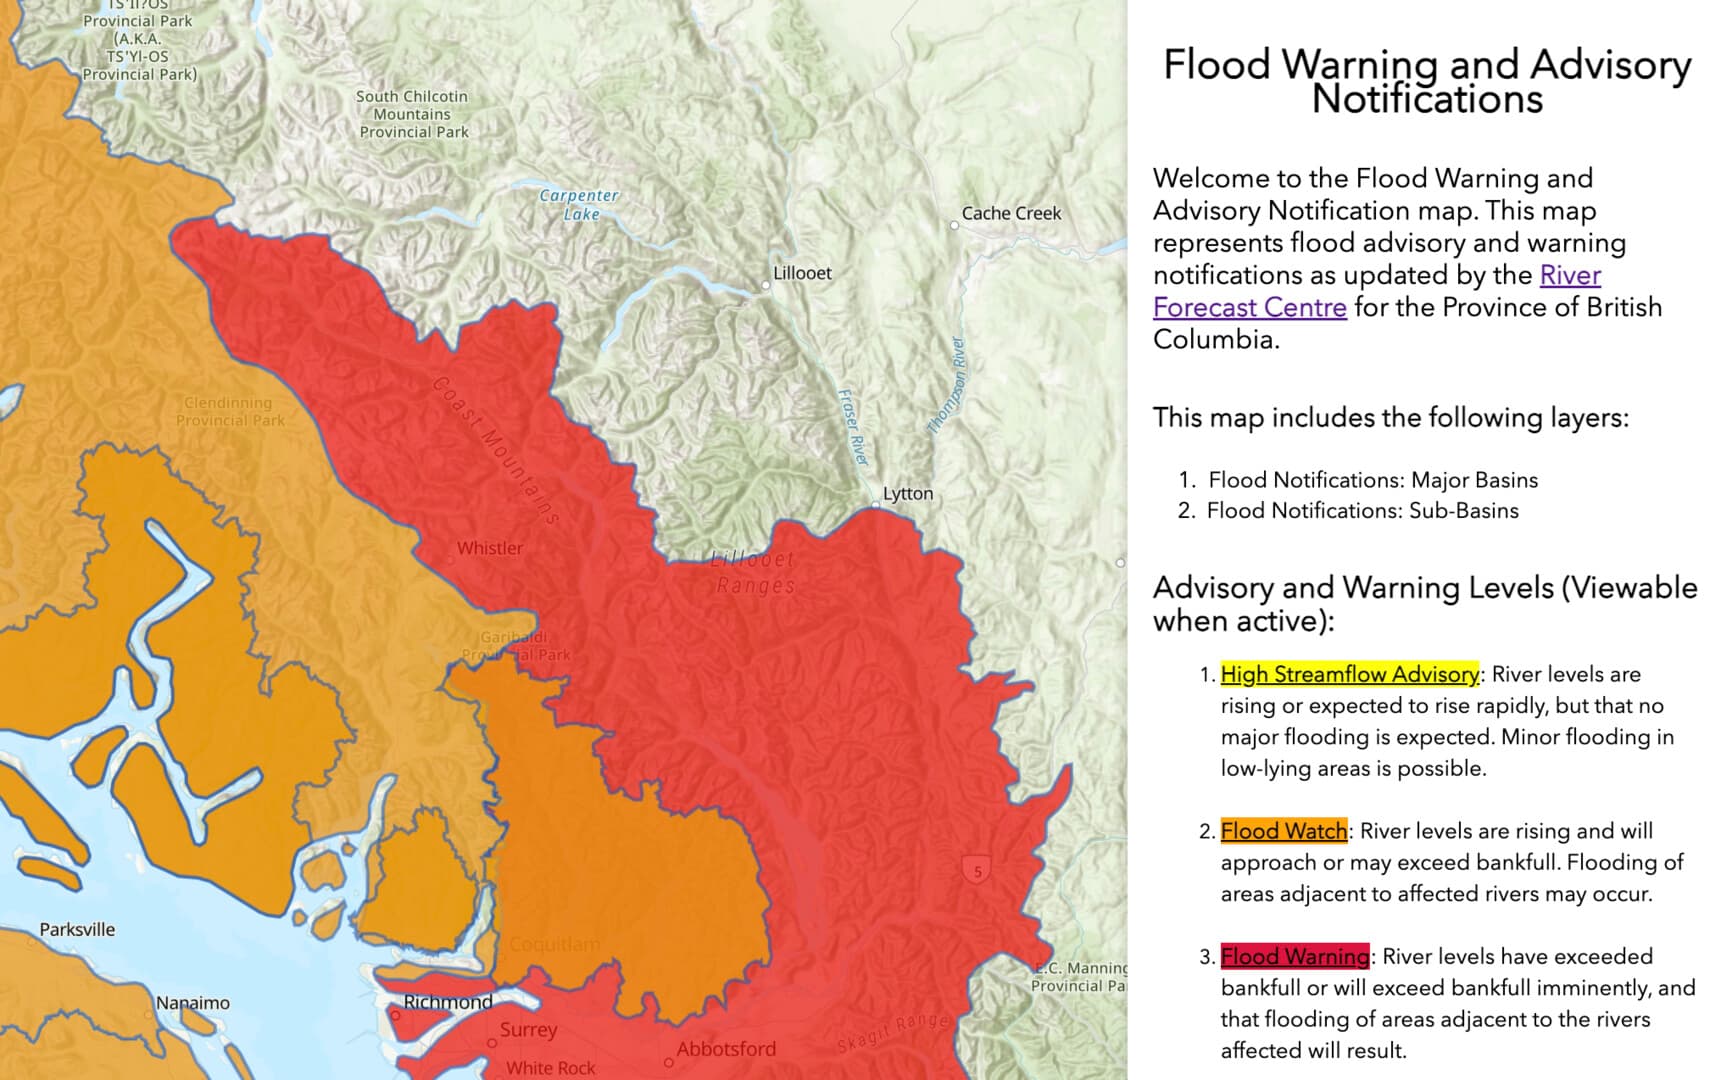1721x1080 pixels.
Task: Click the Flood Watch legend entry
Action: 1283,830
